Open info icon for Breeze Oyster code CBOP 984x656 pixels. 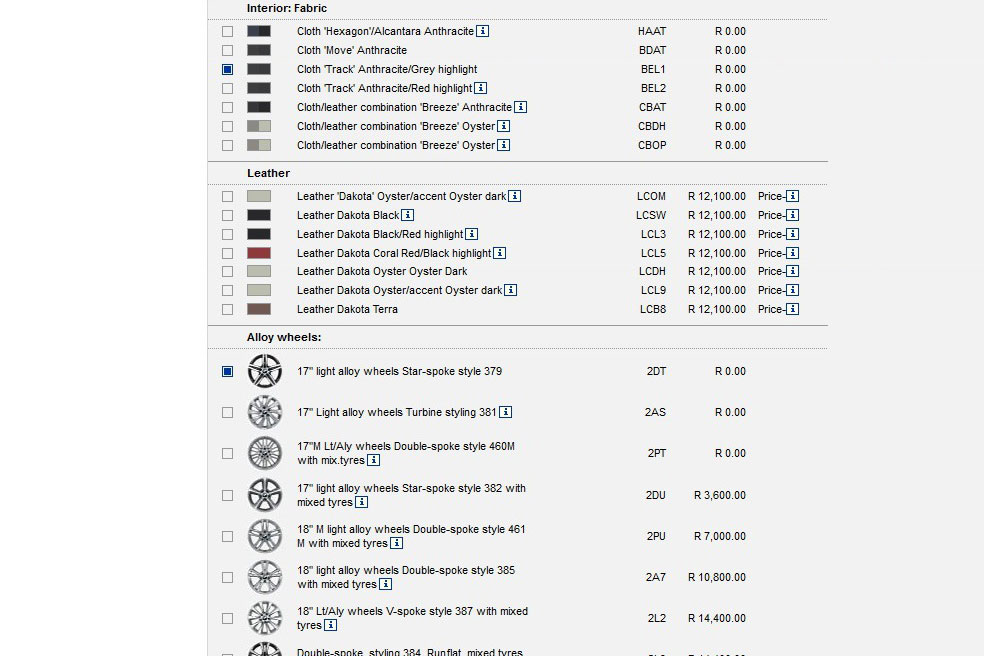coord(504,145)
